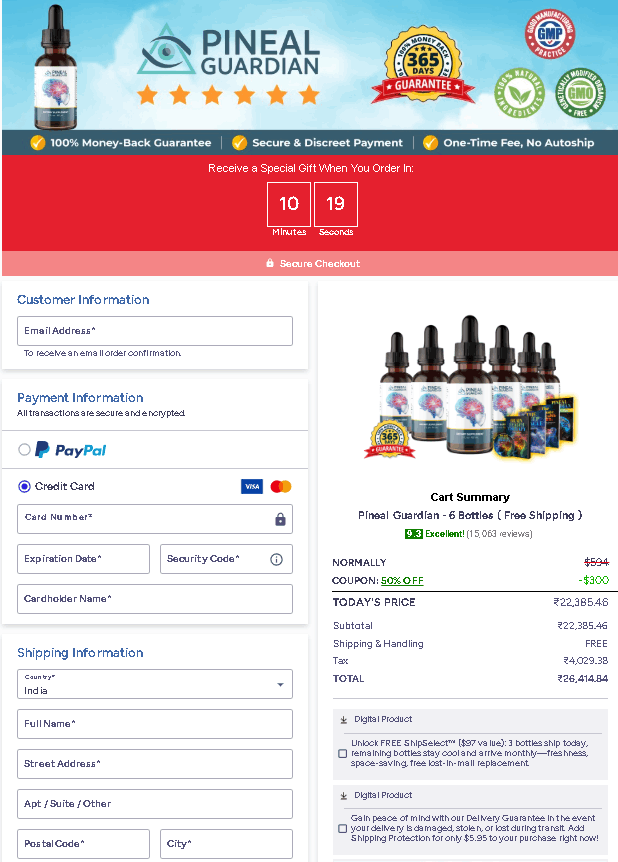Viewport: 618px width, 862px height.
Task: Check the Shipping Protection add-on box
Action: click(343, 828)
